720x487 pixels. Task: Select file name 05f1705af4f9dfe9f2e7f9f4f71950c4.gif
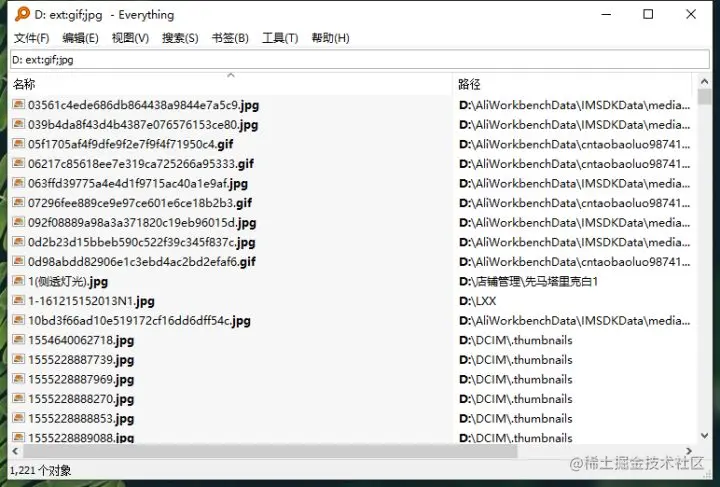130,144
